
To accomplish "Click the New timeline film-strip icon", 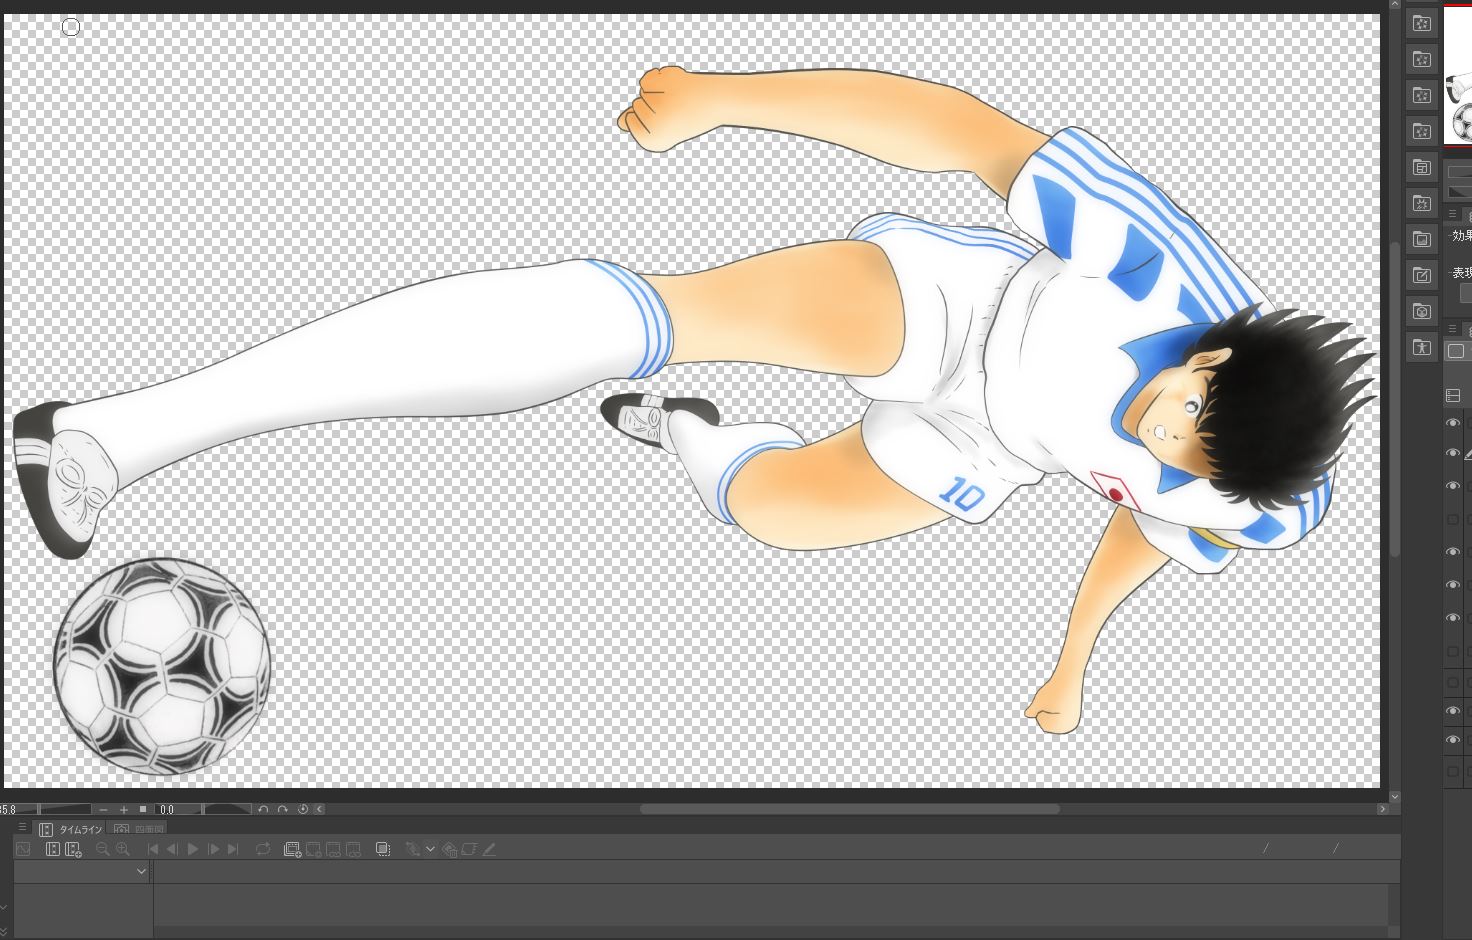I will (x=53, y=849).
